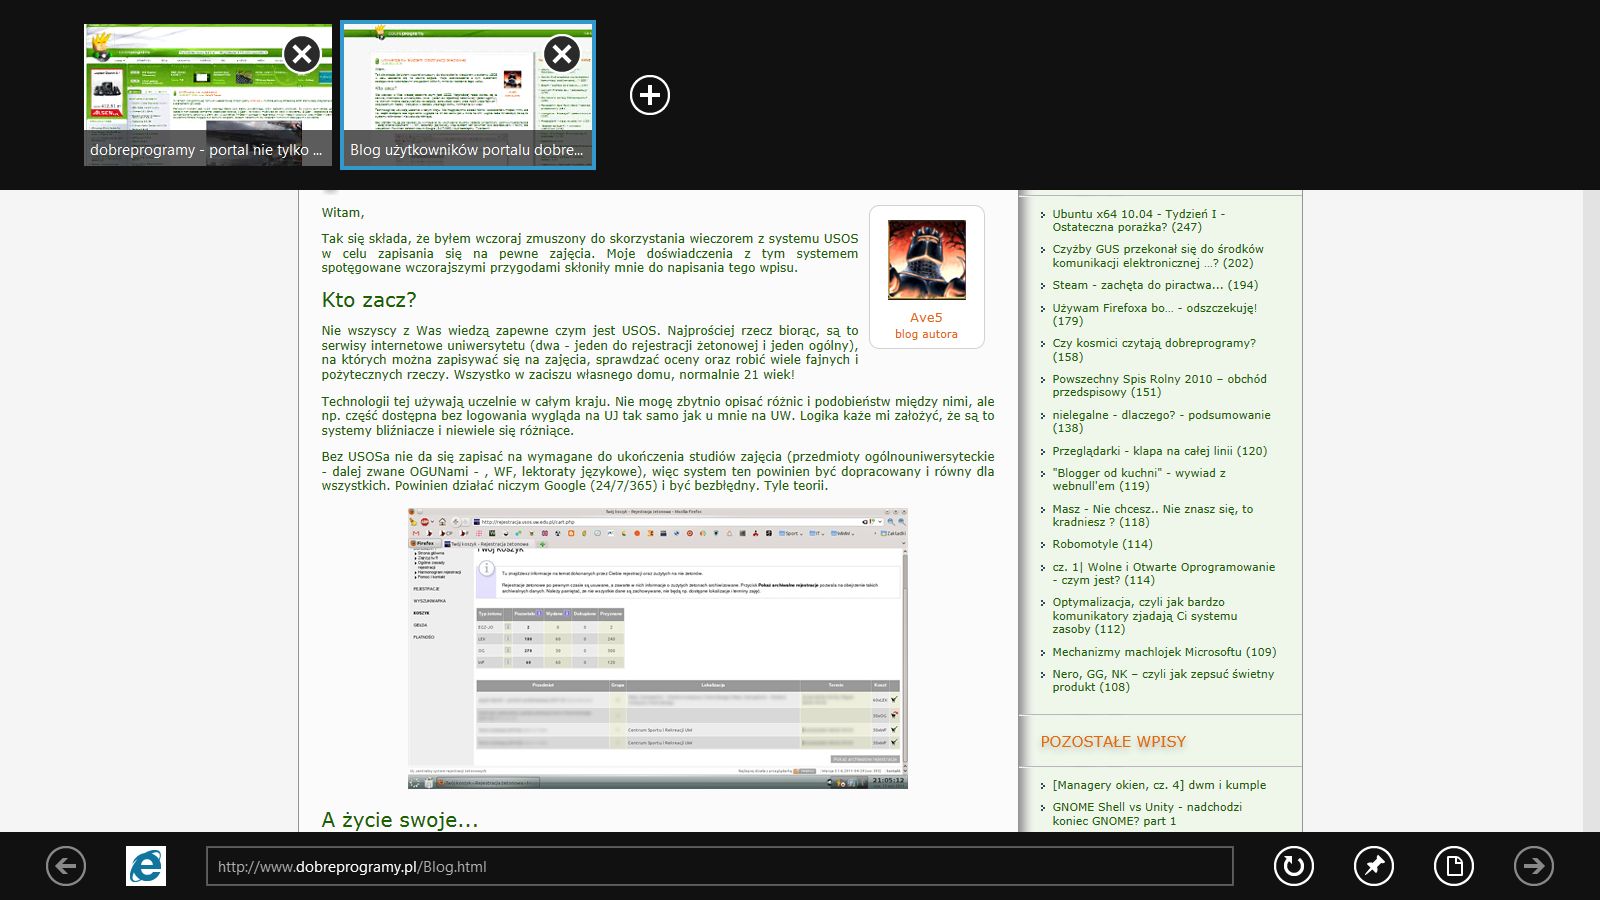Open the 'Robomotyle (114)' link

tap(1100, 544)
